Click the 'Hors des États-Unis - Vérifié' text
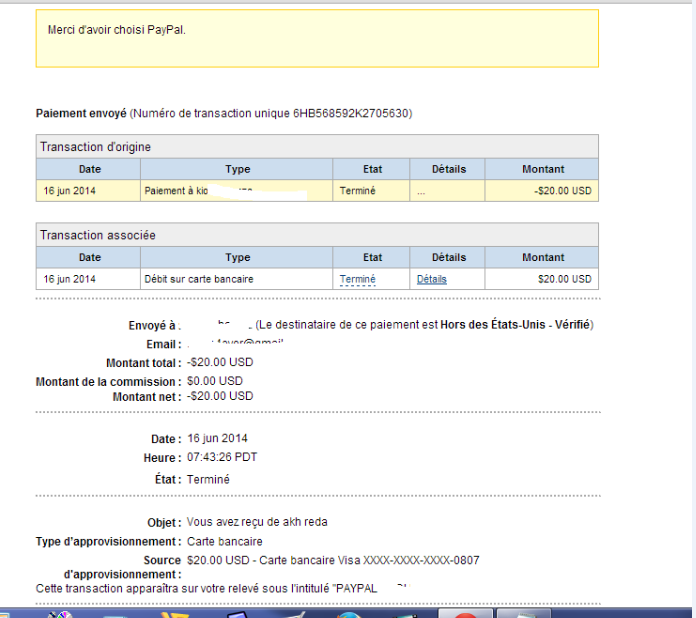696x618 pixels. point(515,325)
